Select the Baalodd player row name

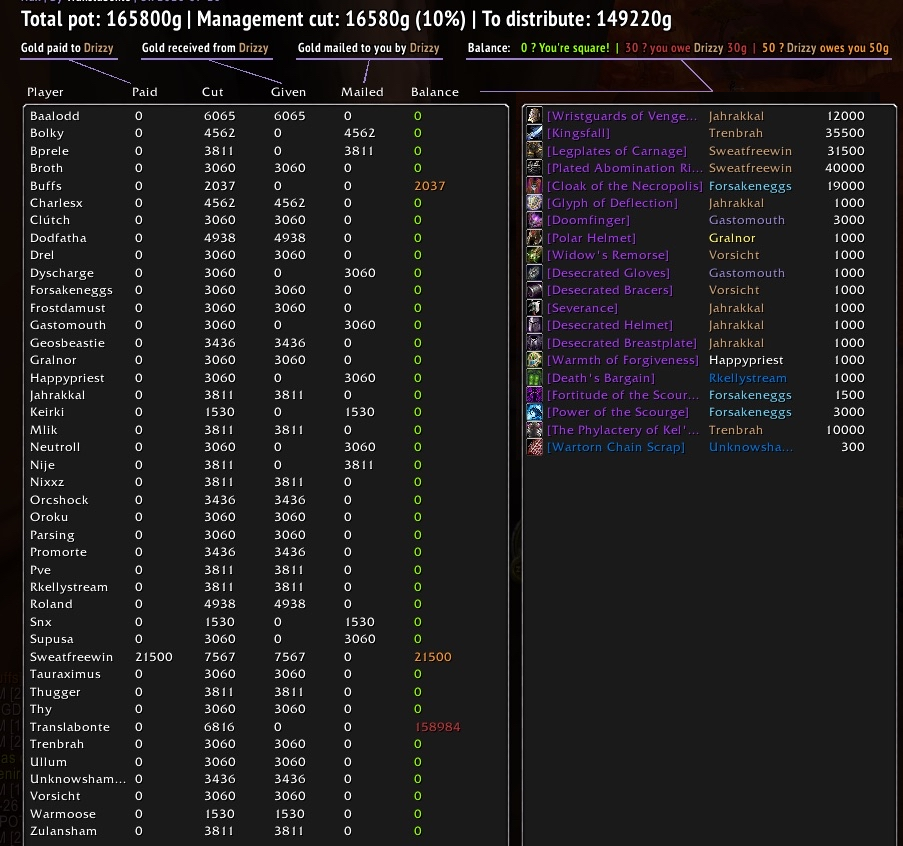[x=55, y=116]
